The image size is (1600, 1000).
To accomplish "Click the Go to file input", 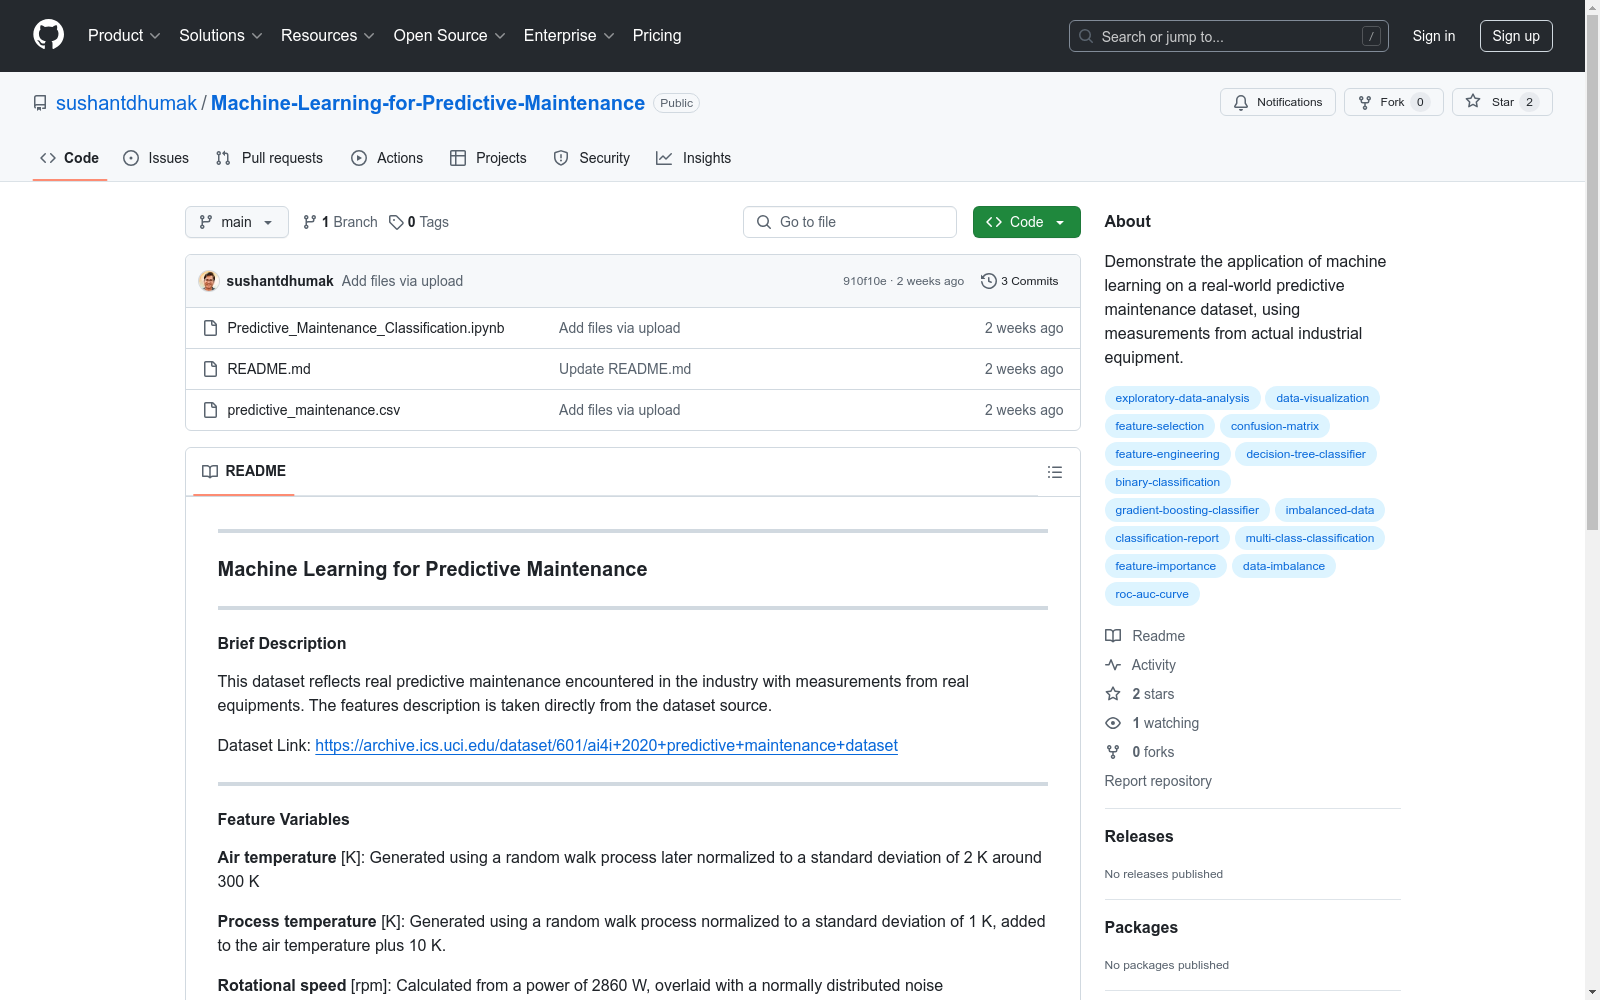I will (x=850, y=222).
